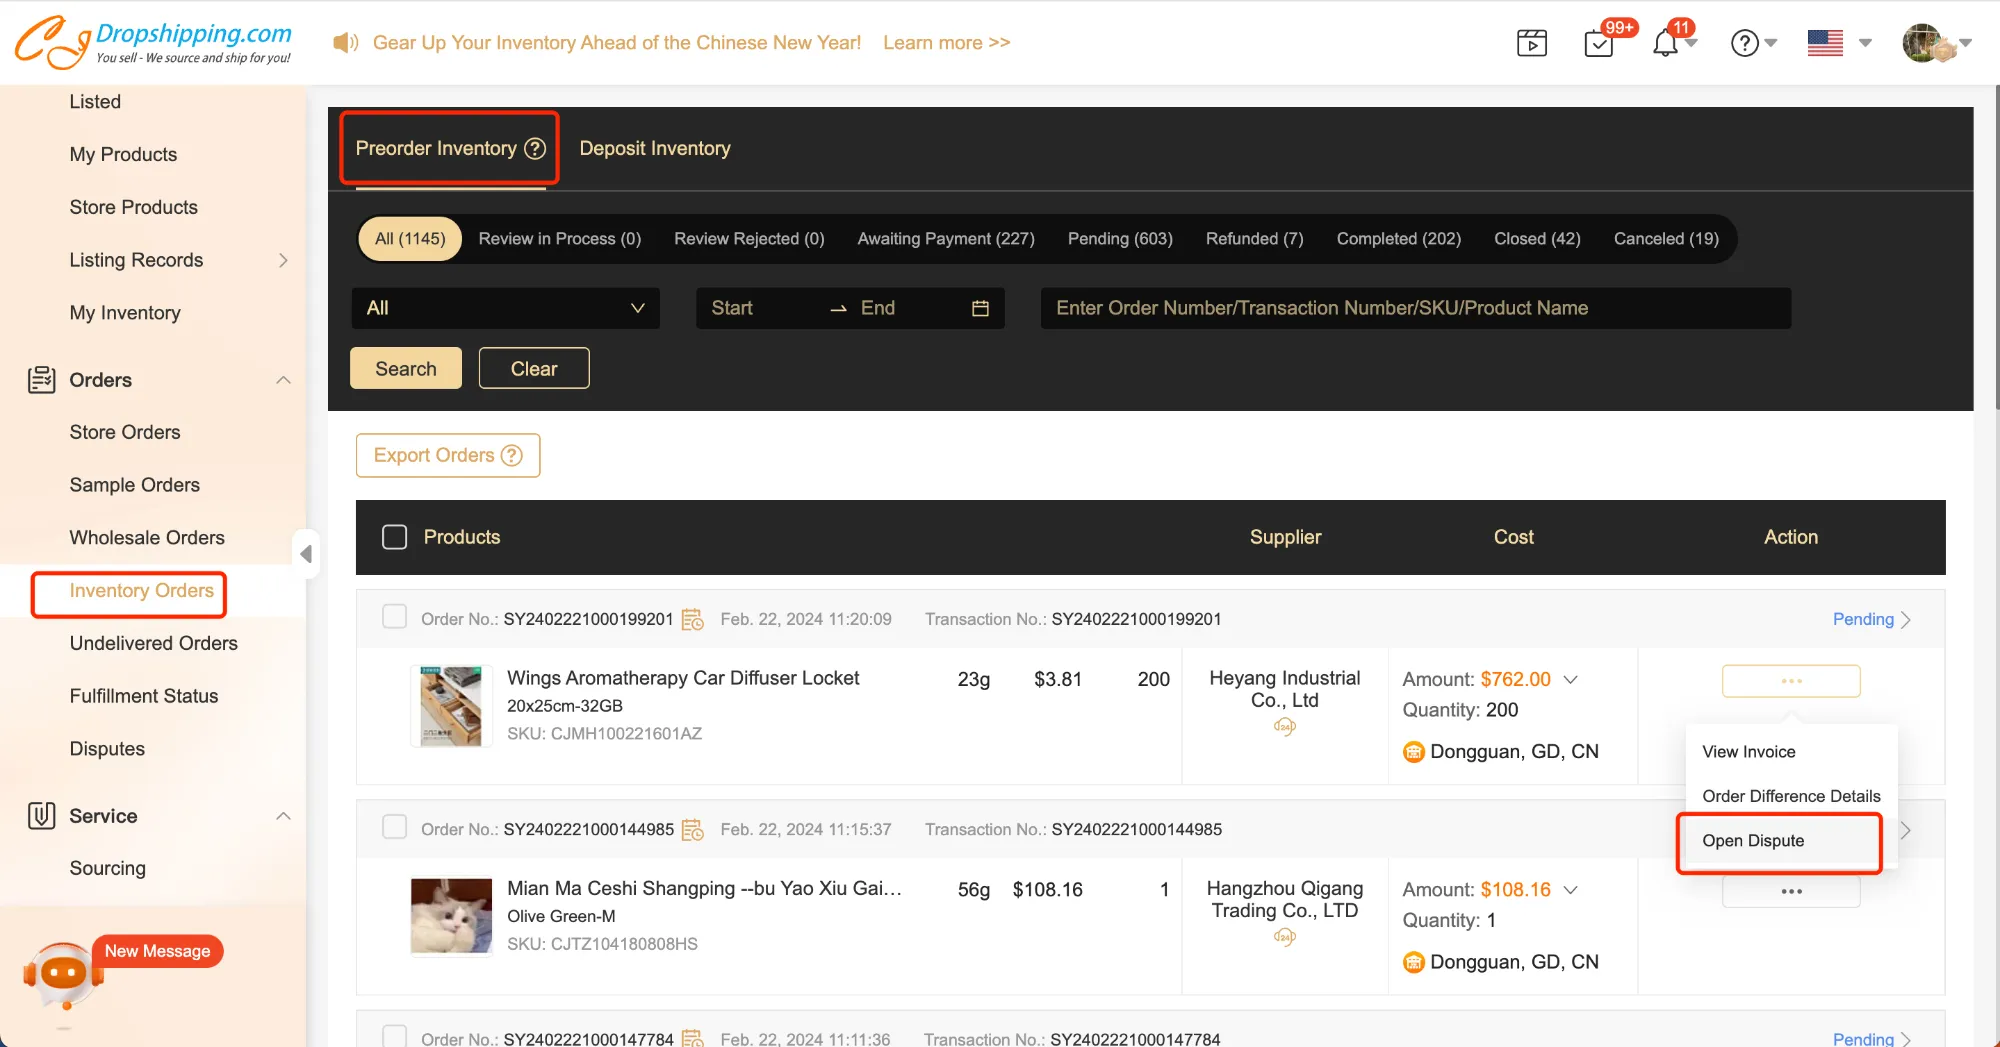Collapse the sidebar using the arrow handle

(306, 553)
